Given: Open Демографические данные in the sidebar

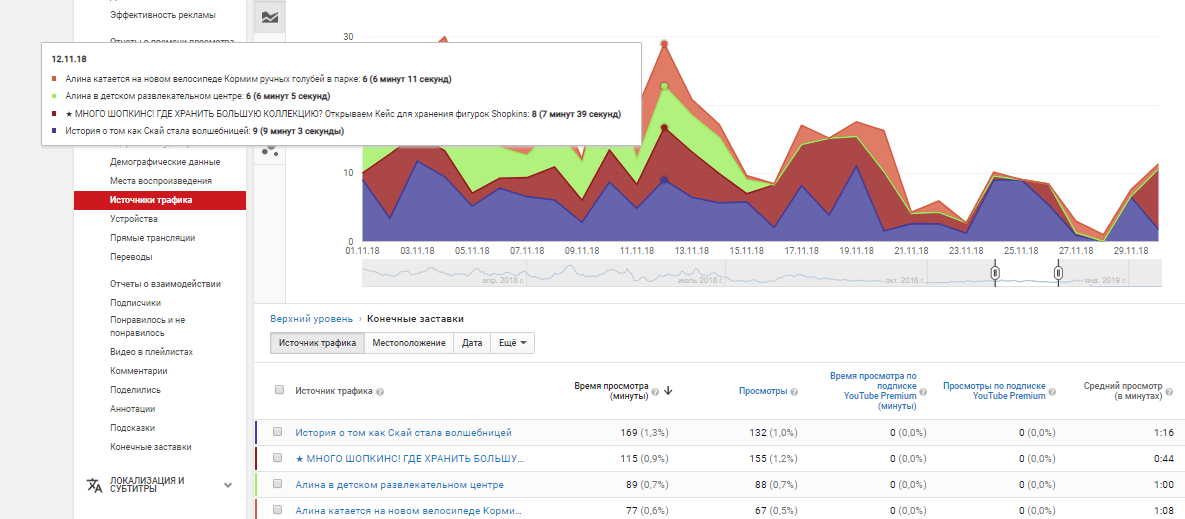Looking at the screenshot, I should (x=165, y=162).
